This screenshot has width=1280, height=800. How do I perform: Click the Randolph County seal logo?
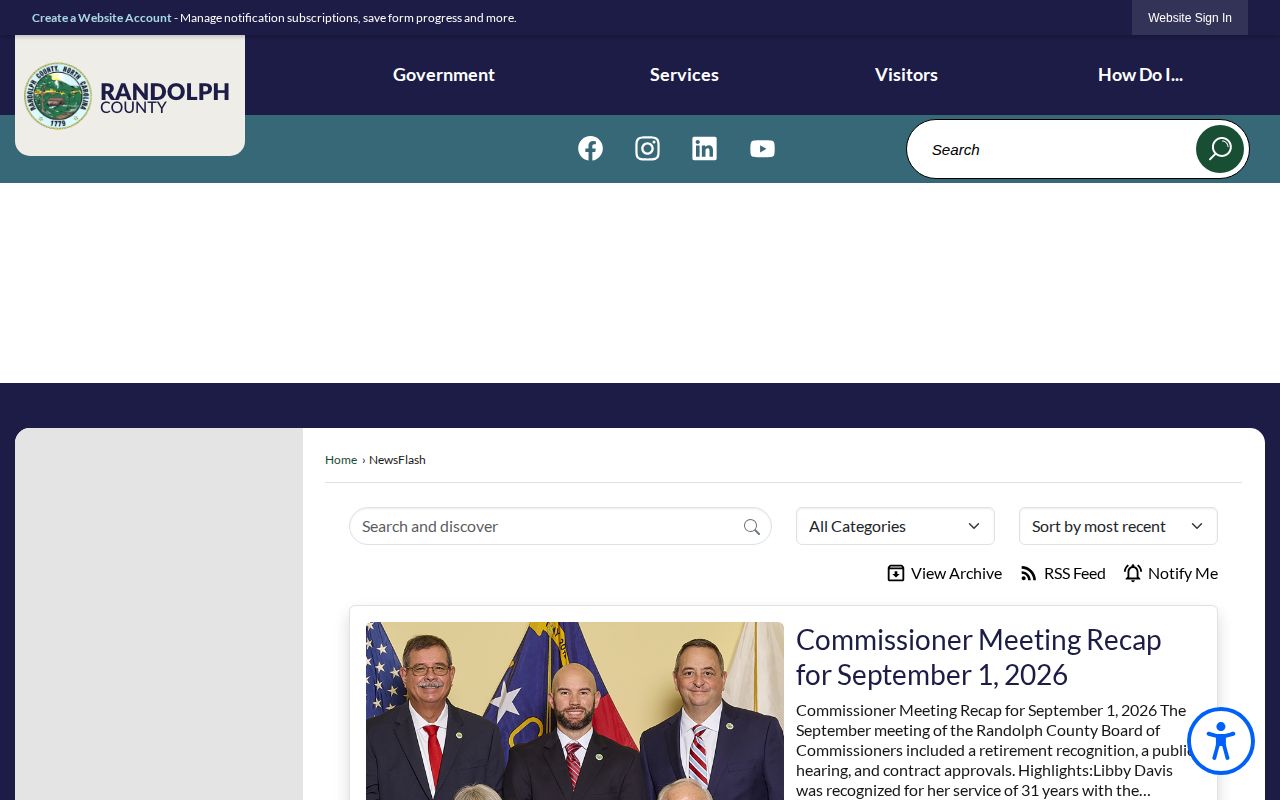pyautogui.click(x=58, y=96)
